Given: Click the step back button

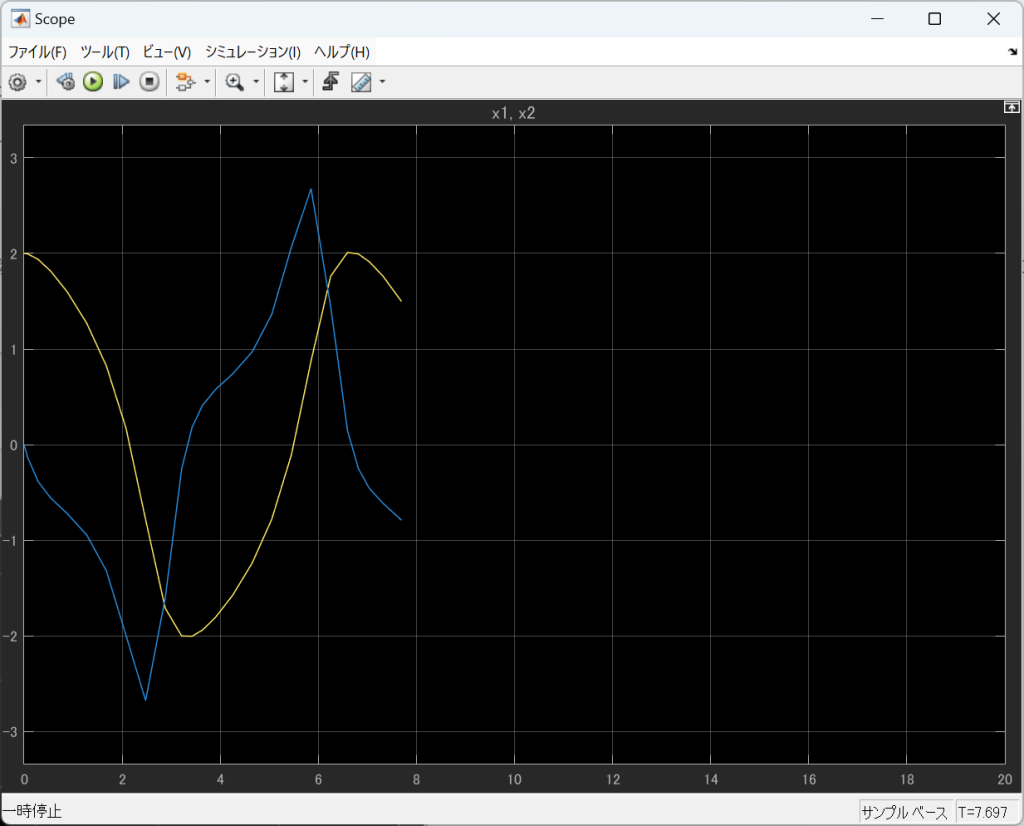Looking at the screenshot, I should point(66,82).
